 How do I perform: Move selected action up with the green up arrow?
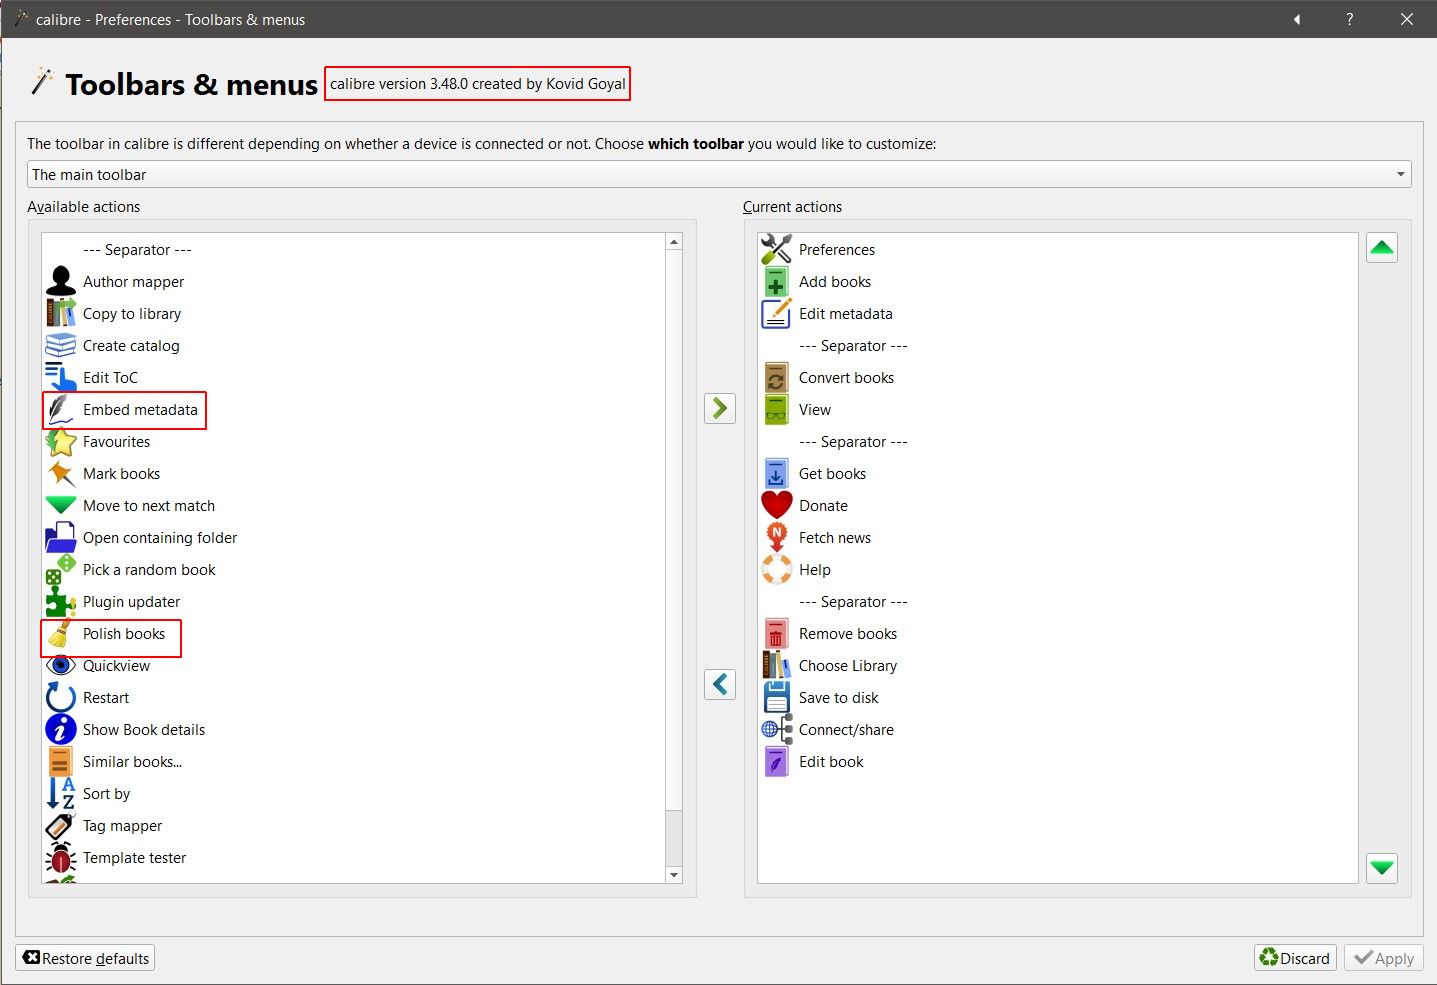[1382, 248]
